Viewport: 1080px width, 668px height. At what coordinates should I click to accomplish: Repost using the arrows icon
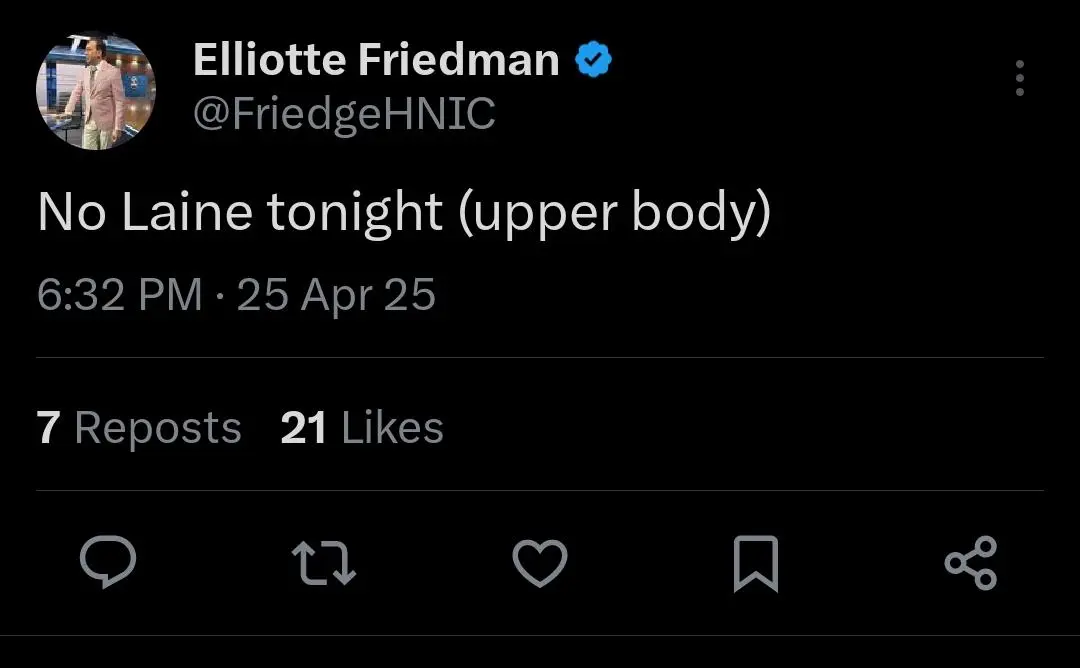[324, 563]
